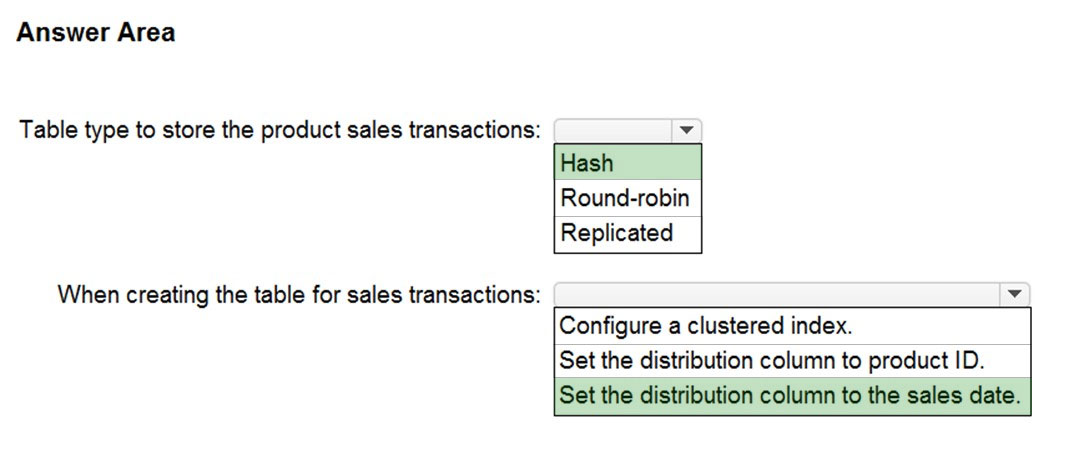This screenshot has width=1074, height=464.
Task: Open the table type dropdown arrow
Action: point(686,130)
